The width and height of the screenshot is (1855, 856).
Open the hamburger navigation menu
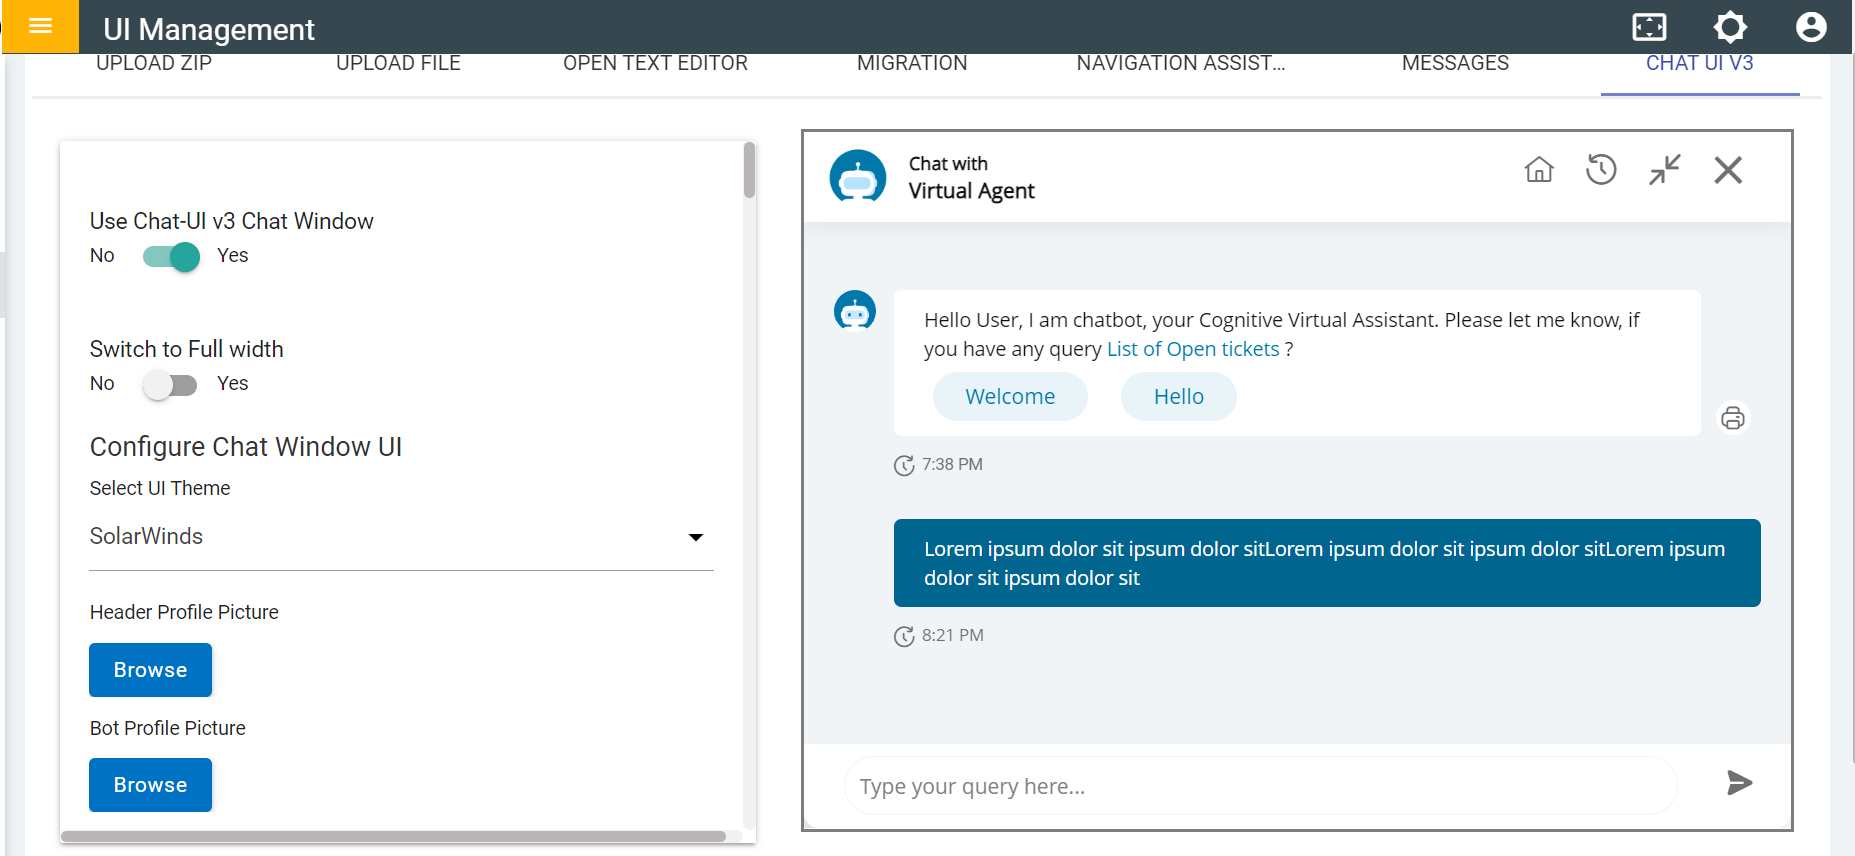40,26
